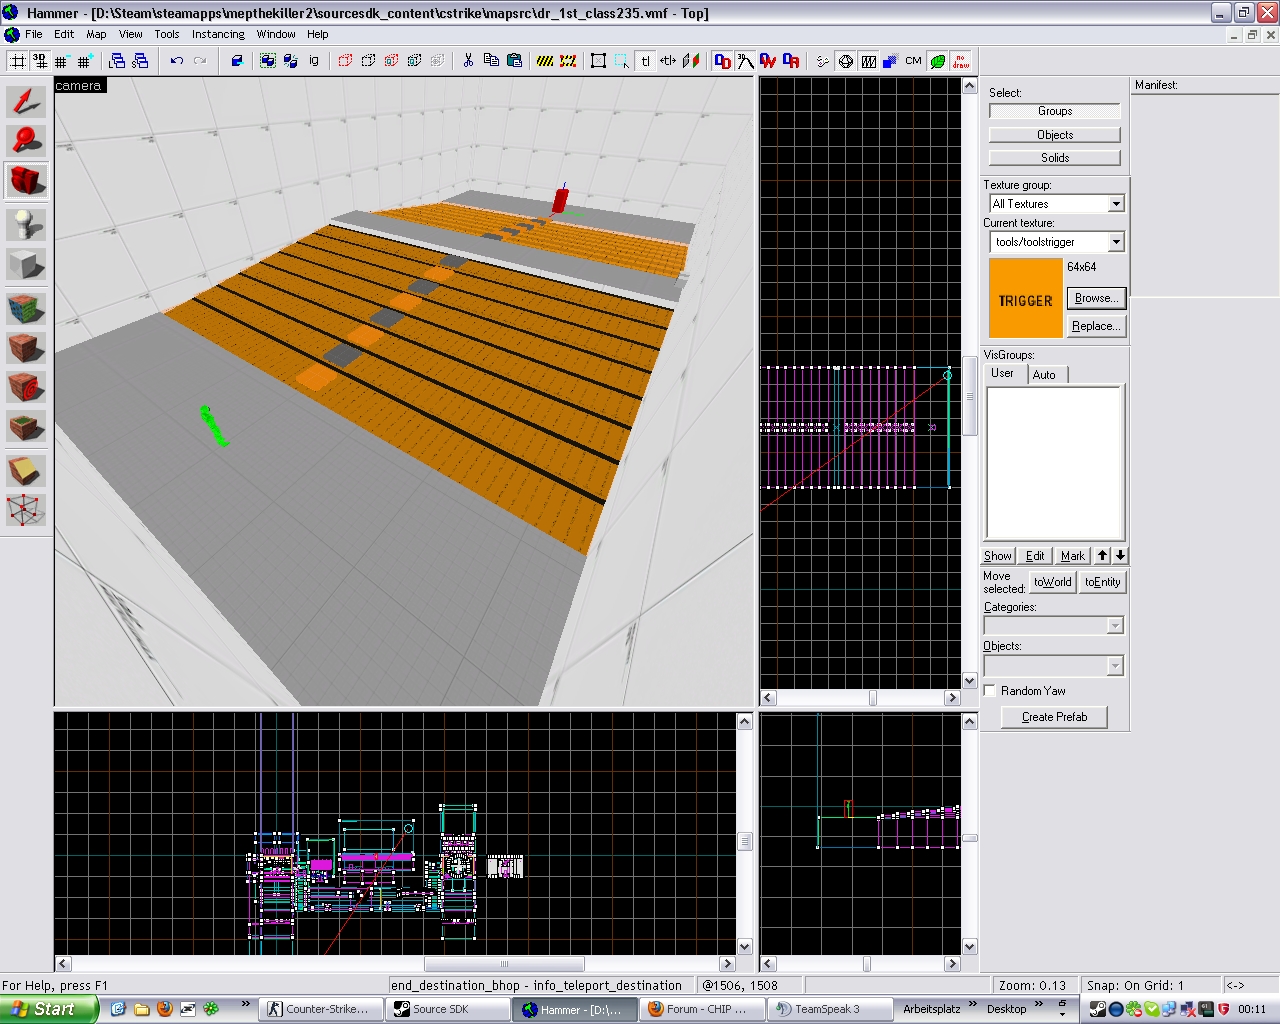Open the Instancing menu
The image size is (1280, 1024).
click(218, 34)
